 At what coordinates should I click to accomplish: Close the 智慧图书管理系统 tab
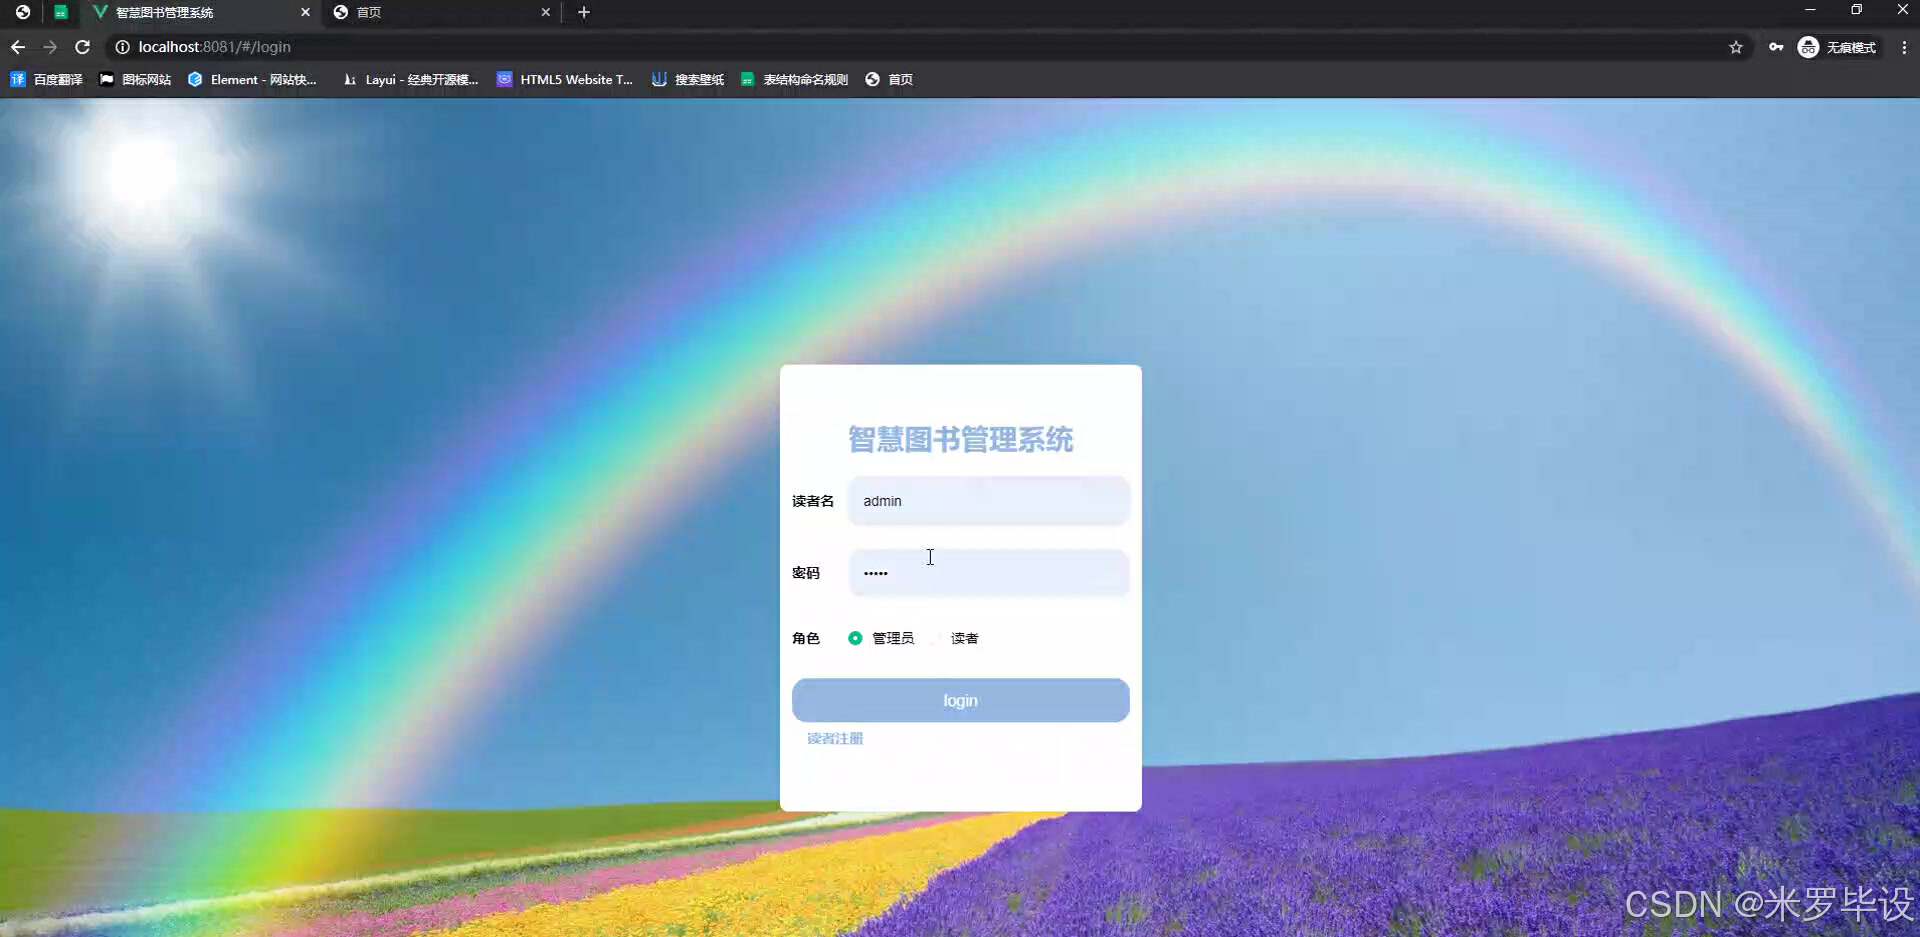(x=305, y=12)
